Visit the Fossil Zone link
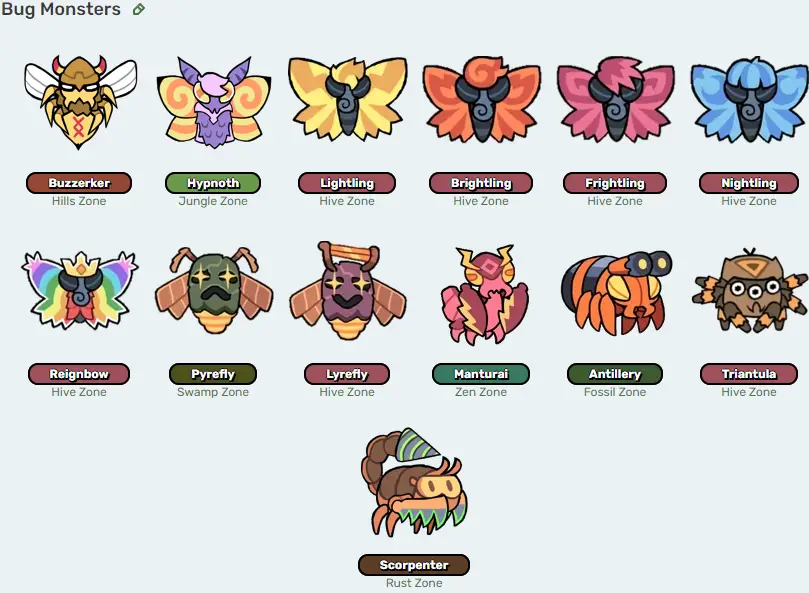This screenshot has width=809, height=593. (x=615, y=392)
